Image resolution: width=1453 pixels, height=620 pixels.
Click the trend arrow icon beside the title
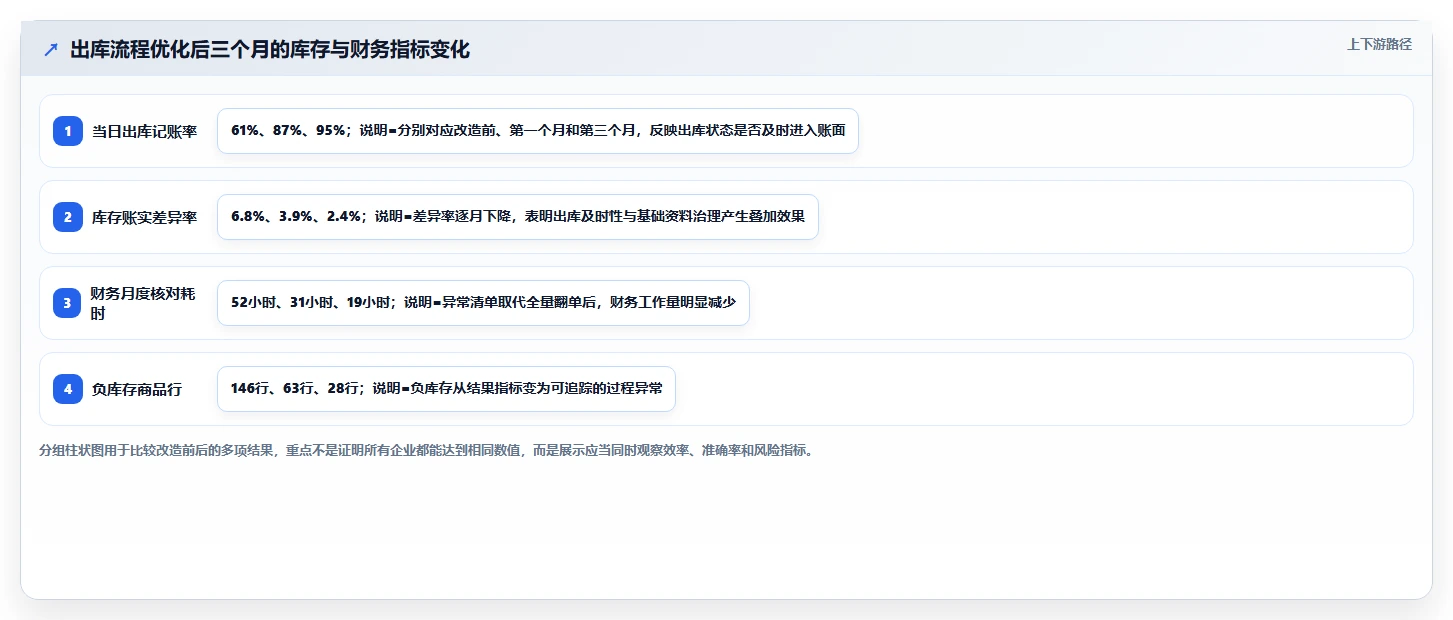click(51, 50)
